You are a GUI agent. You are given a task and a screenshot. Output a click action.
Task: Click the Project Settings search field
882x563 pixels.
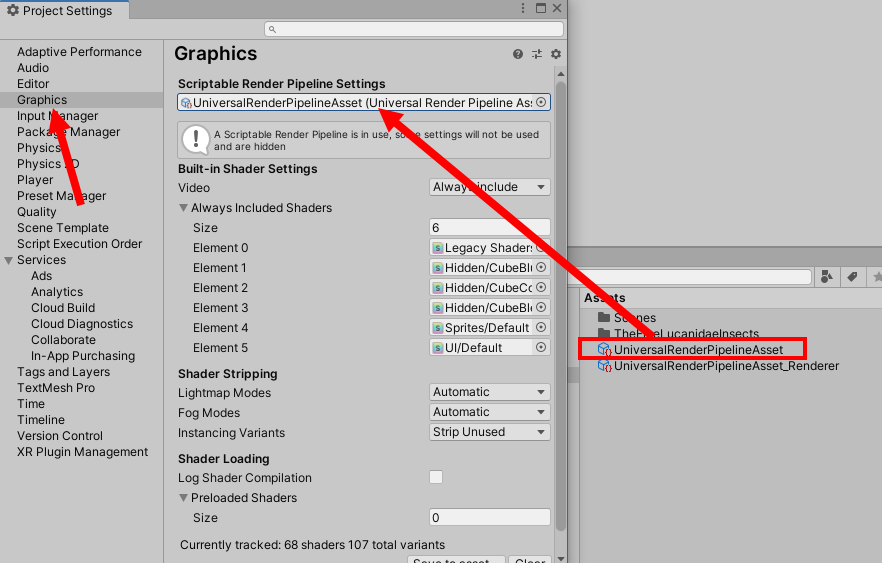click(414, 29)
